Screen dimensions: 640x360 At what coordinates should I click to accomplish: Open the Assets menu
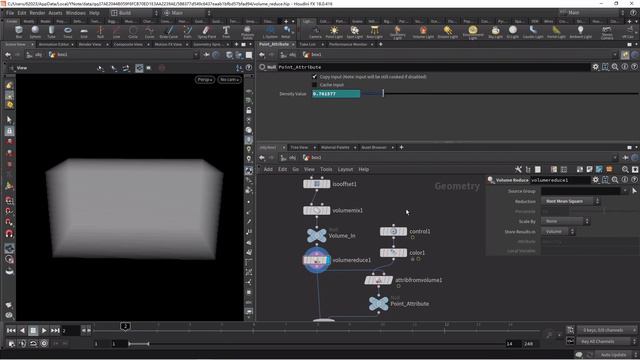55,13
